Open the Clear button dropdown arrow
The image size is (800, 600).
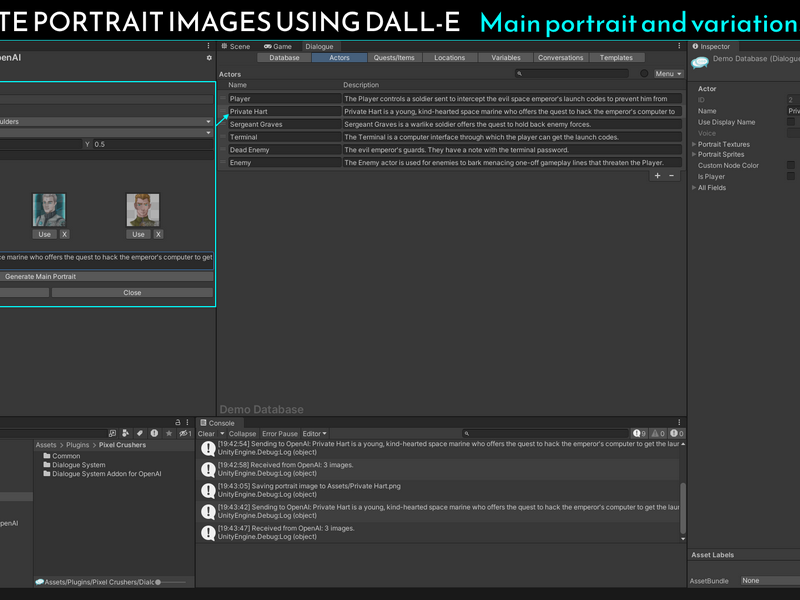point(222,434)
